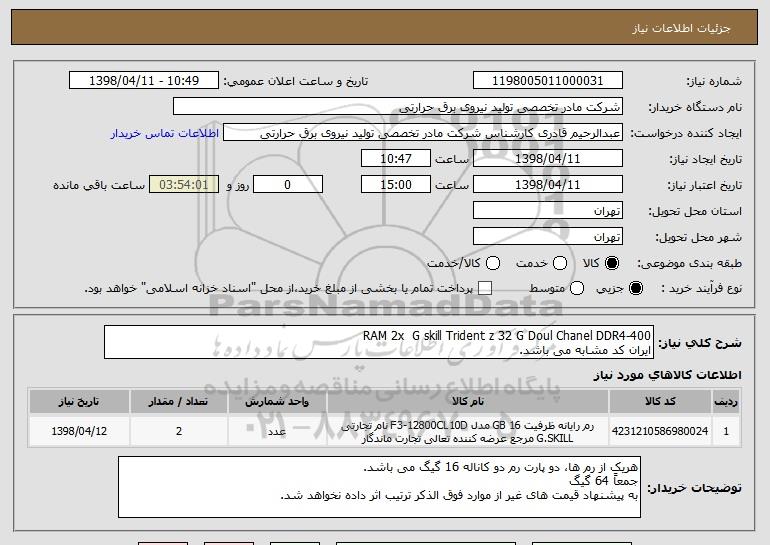Click the ردیف column header
The image size is (770, 545).
coord(726,402)
